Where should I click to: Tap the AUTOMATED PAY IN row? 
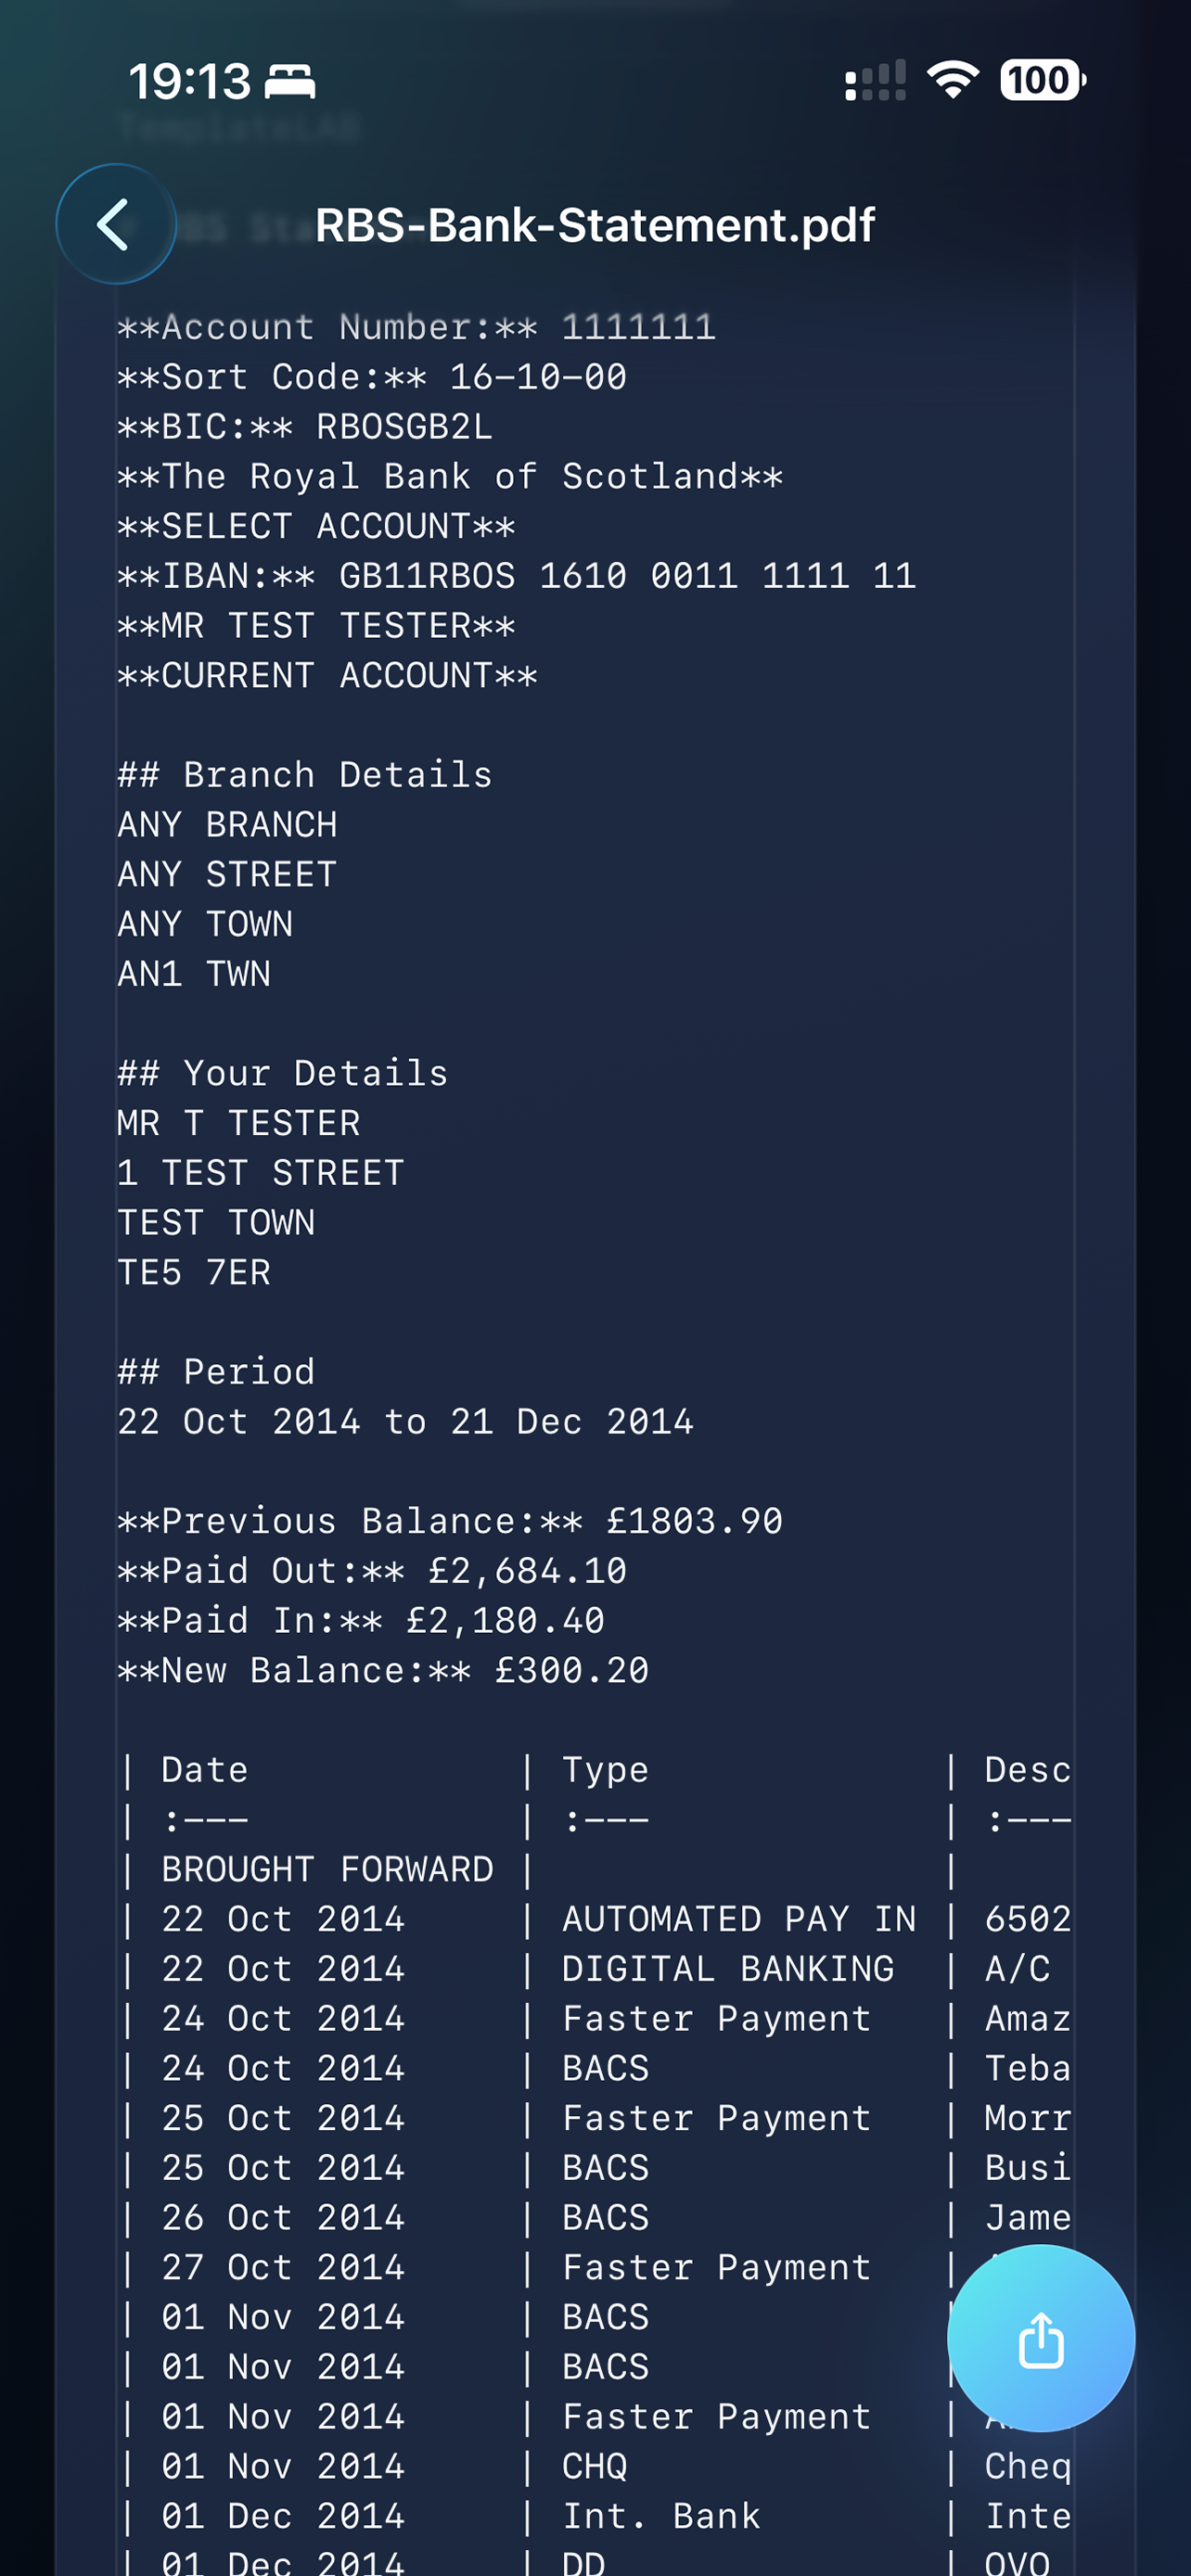click(x=595, y=1919)
